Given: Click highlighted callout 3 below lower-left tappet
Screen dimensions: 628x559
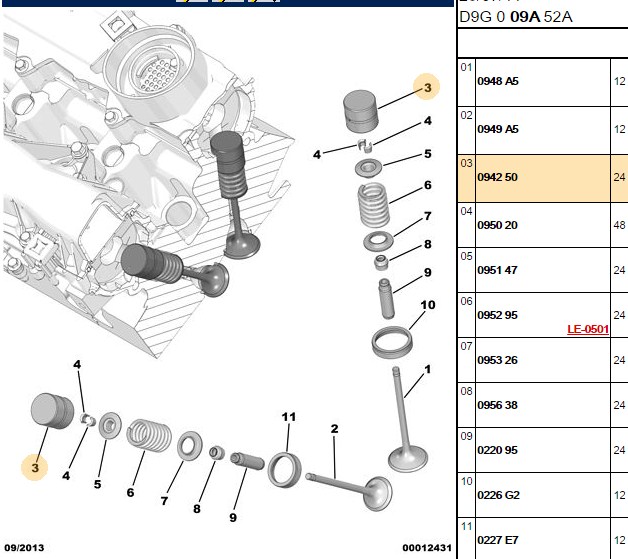Looking at the screenshot, I should [x=35, y=468].
